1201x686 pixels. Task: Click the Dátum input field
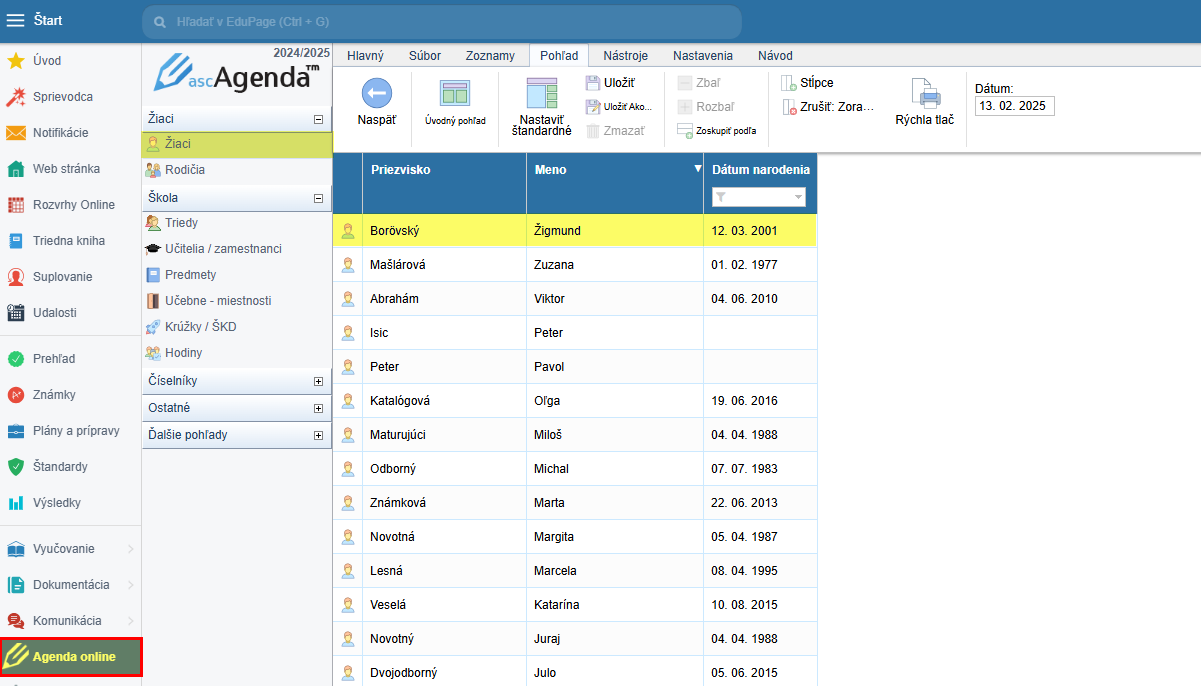coord(1014,106)
